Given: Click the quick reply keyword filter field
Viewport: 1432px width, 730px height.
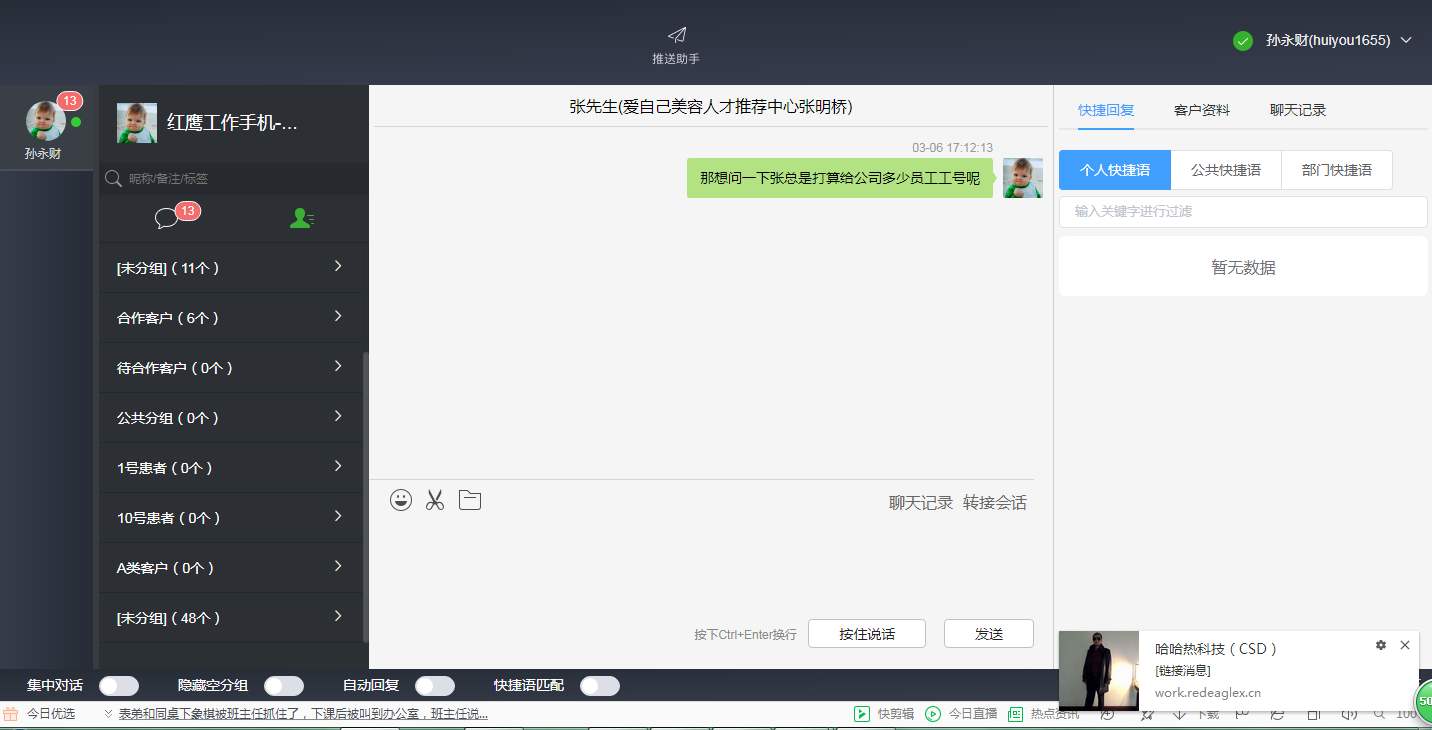Looking at the screenshot, I should (1242, 212).
